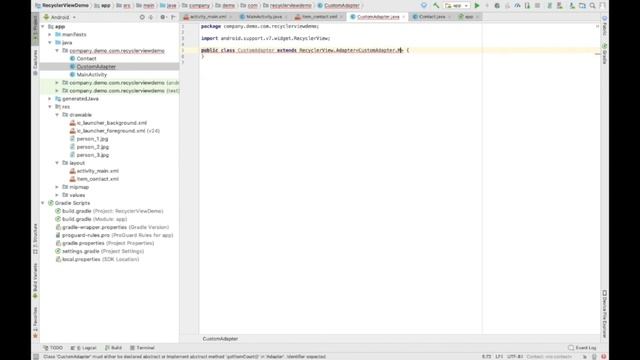Run the app with green play button
The width and height of the screenshot is (640, 360).
476,6
